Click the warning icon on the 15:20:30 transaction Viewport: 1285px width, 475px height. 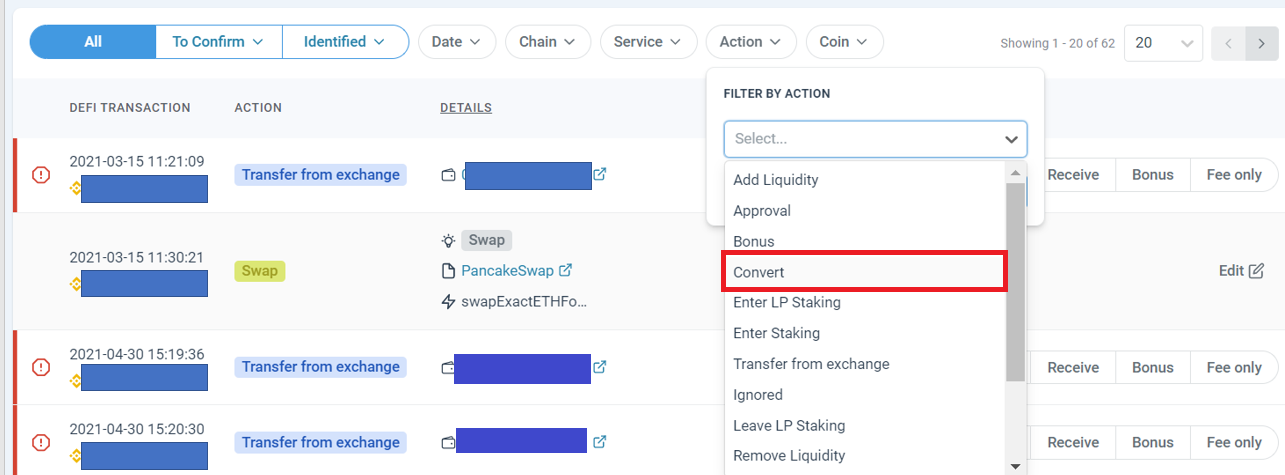(41, 442)
